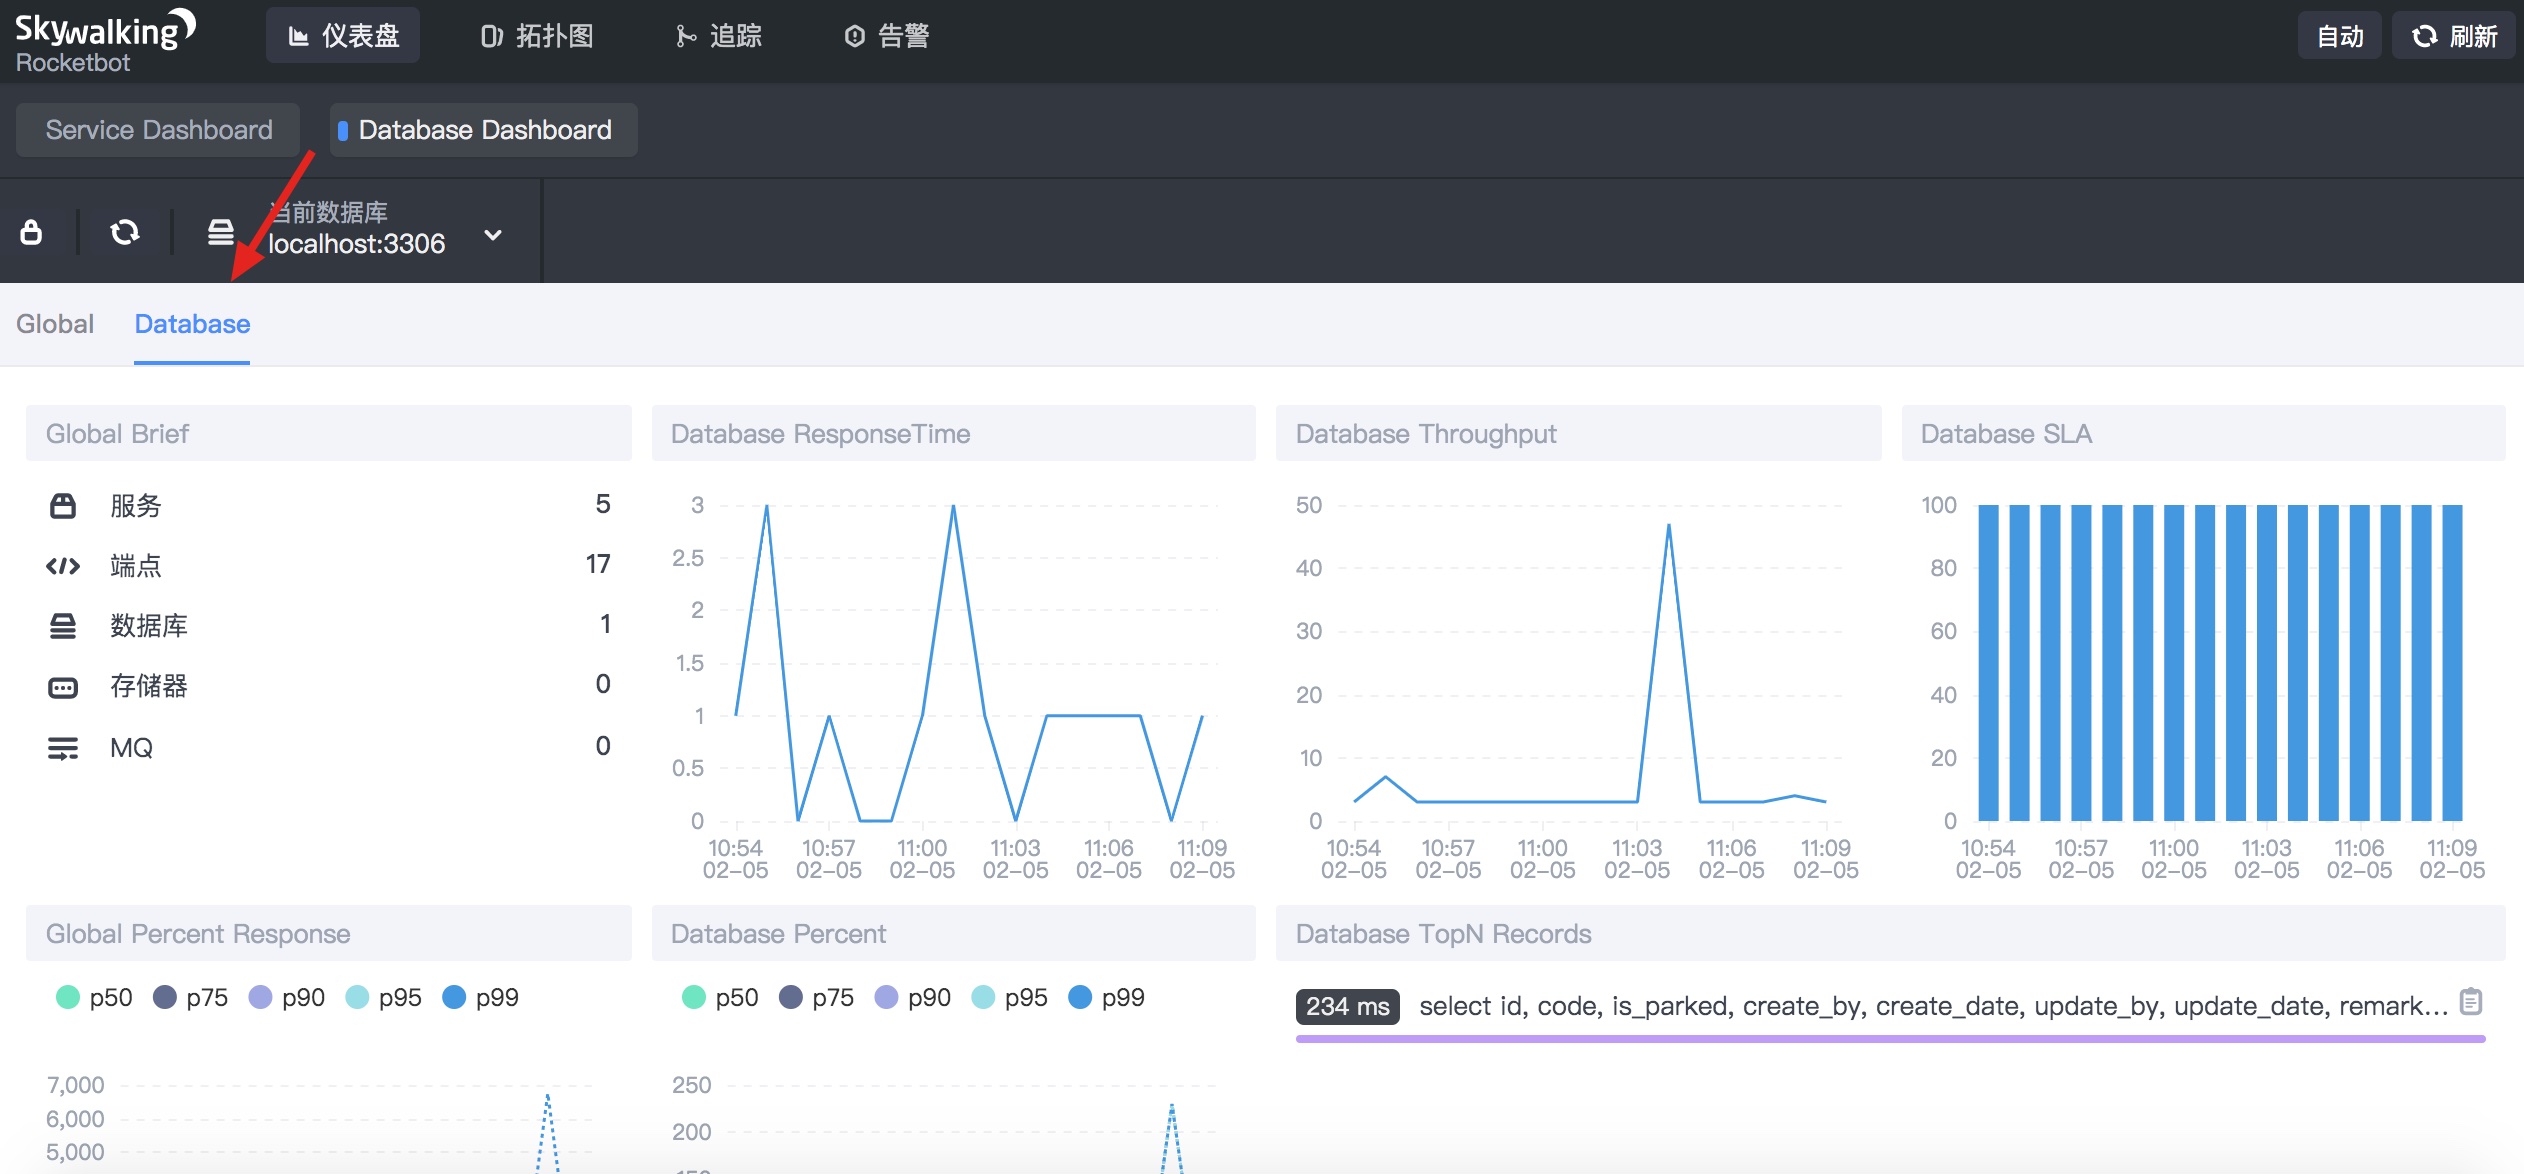Click the Skywalking Rocketbot logo
This screenshot has height=1174, width=2524.
[x=104, y=40]
